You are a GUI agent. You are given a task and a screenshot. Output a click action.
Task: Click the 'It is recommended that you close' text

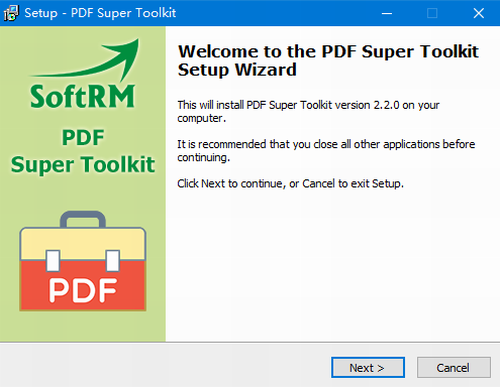click(x=326, y=150)
